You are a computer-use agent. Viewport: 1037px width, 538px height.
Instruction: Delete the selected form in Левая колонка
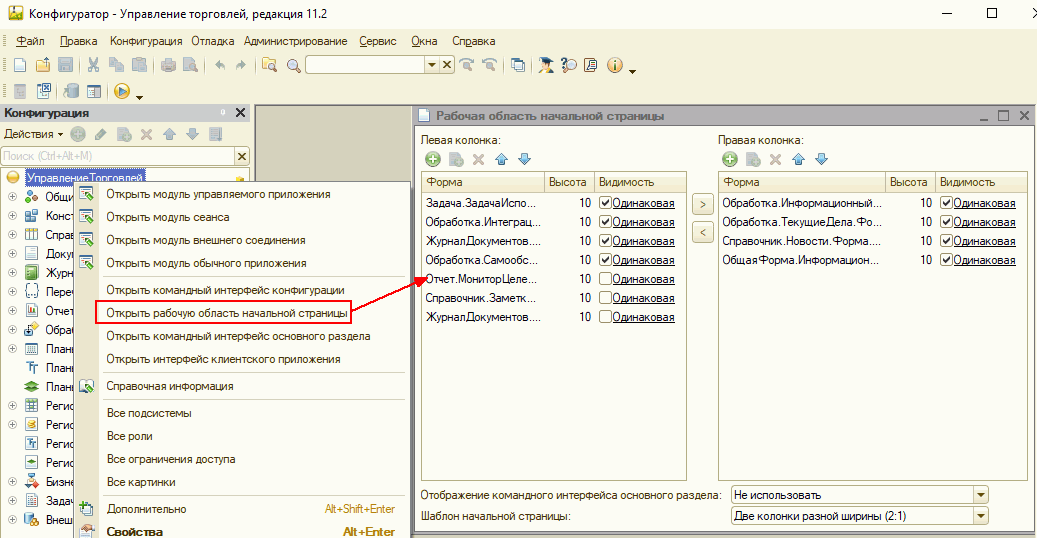pyautogui.click(x=479, y=159)
